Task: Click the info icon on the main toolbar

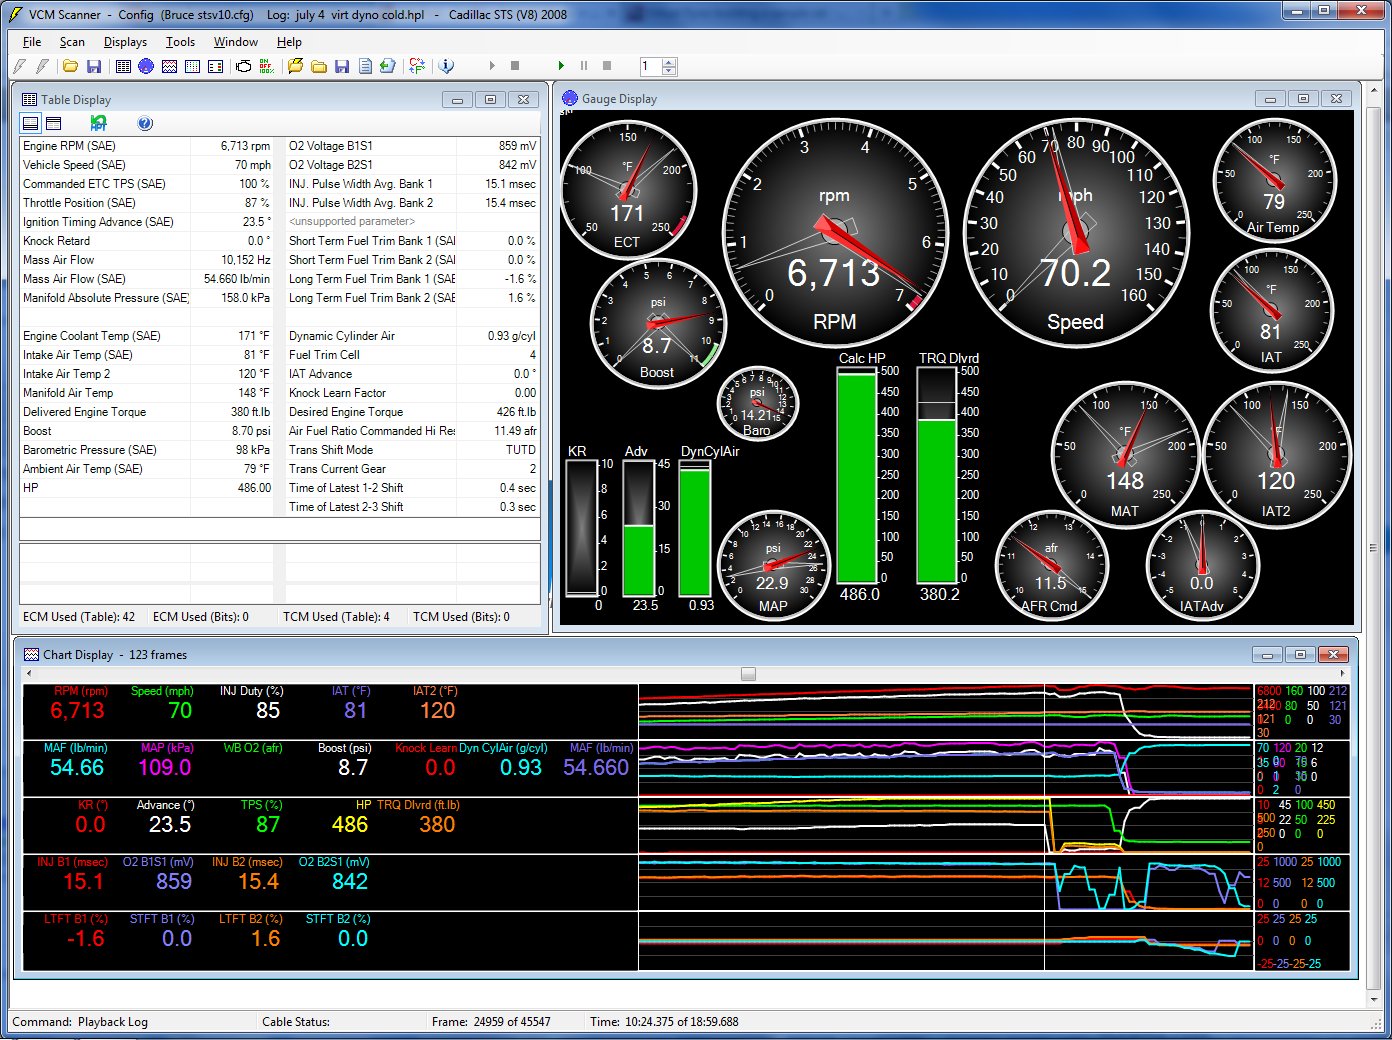Action: (x=444, y=66)
